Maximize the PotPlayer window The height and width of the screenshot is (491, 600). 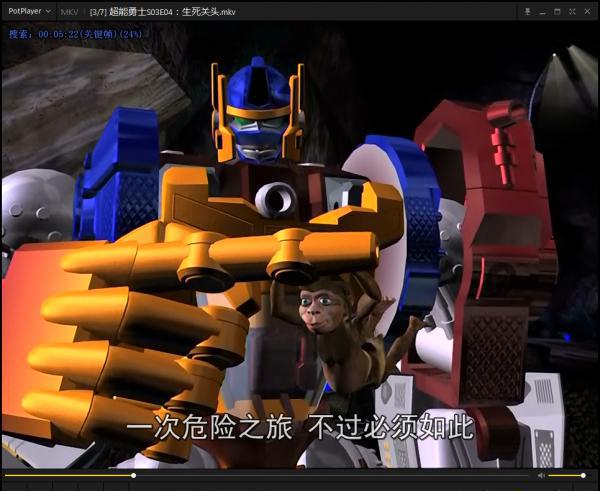[x=557, y=12]
